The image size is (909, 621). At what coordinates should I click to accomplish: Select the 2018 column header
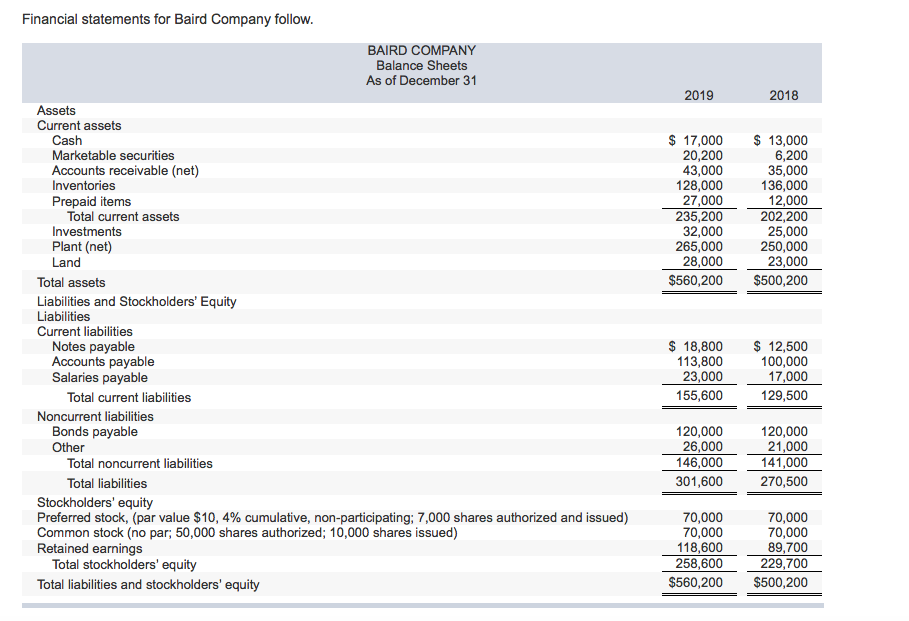coord(784,95)
